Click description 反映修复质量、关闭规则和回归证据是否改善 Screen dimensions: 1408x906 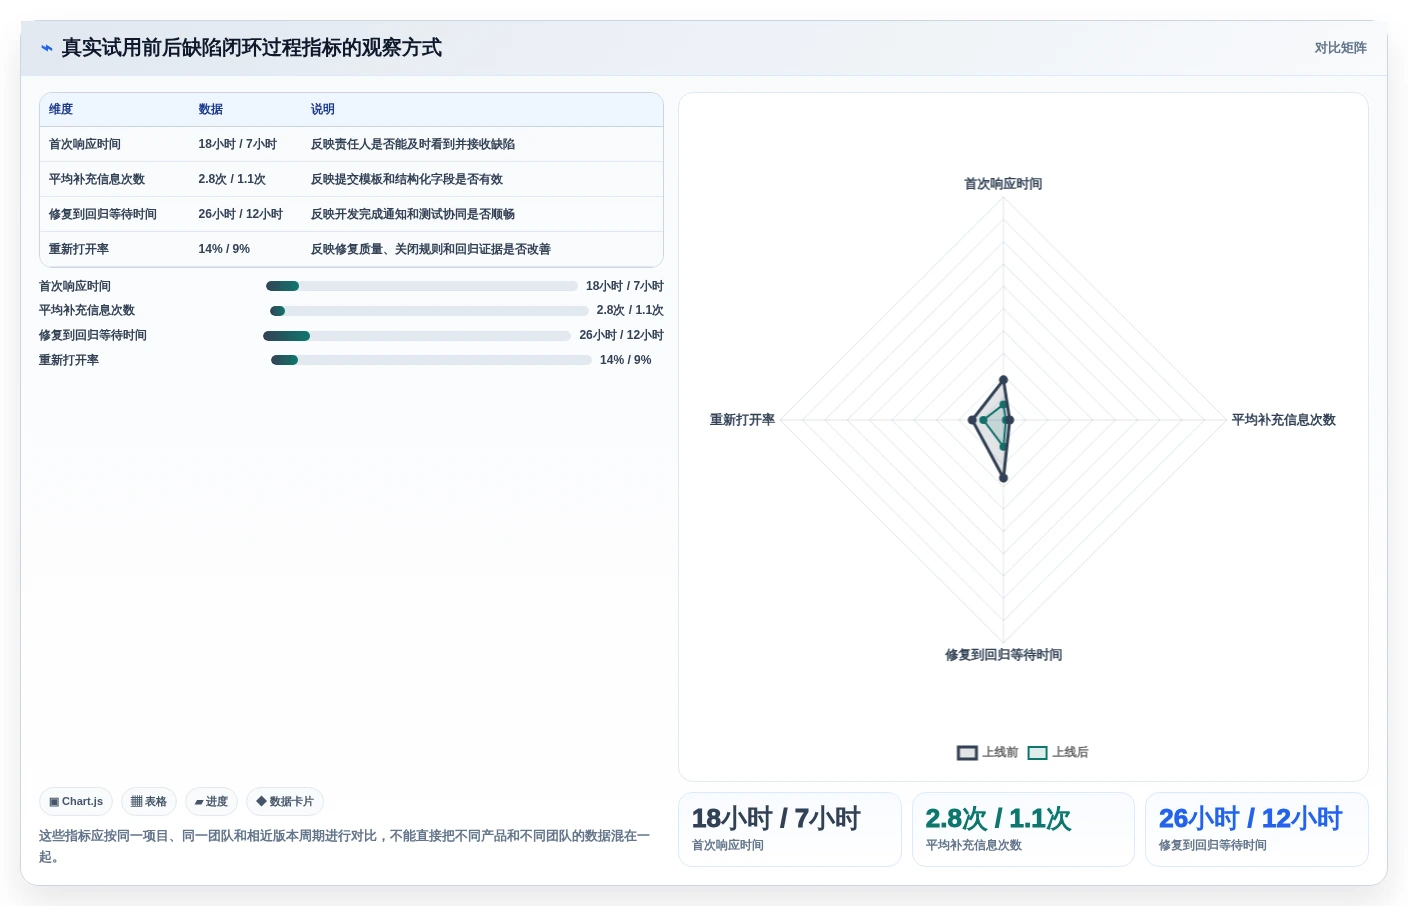[430, 250]
